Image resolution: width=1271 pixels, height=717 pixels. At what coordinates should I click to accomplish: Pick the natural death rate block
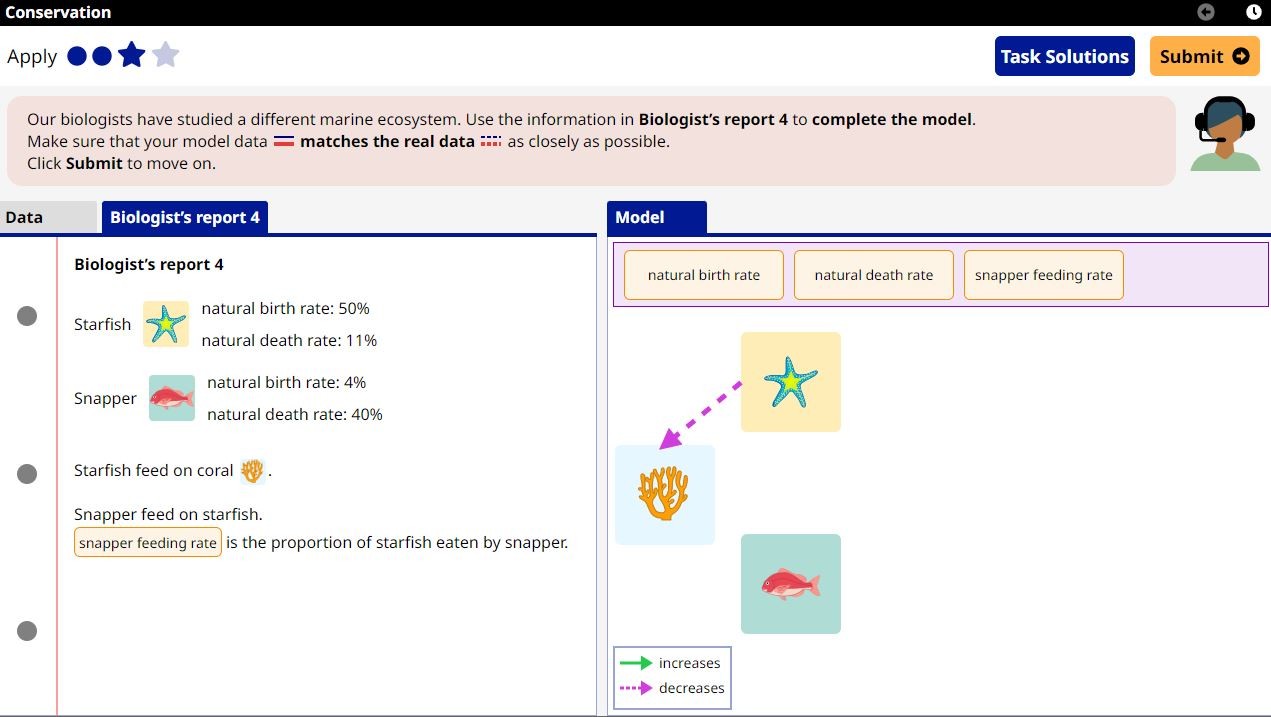(873, 275)
